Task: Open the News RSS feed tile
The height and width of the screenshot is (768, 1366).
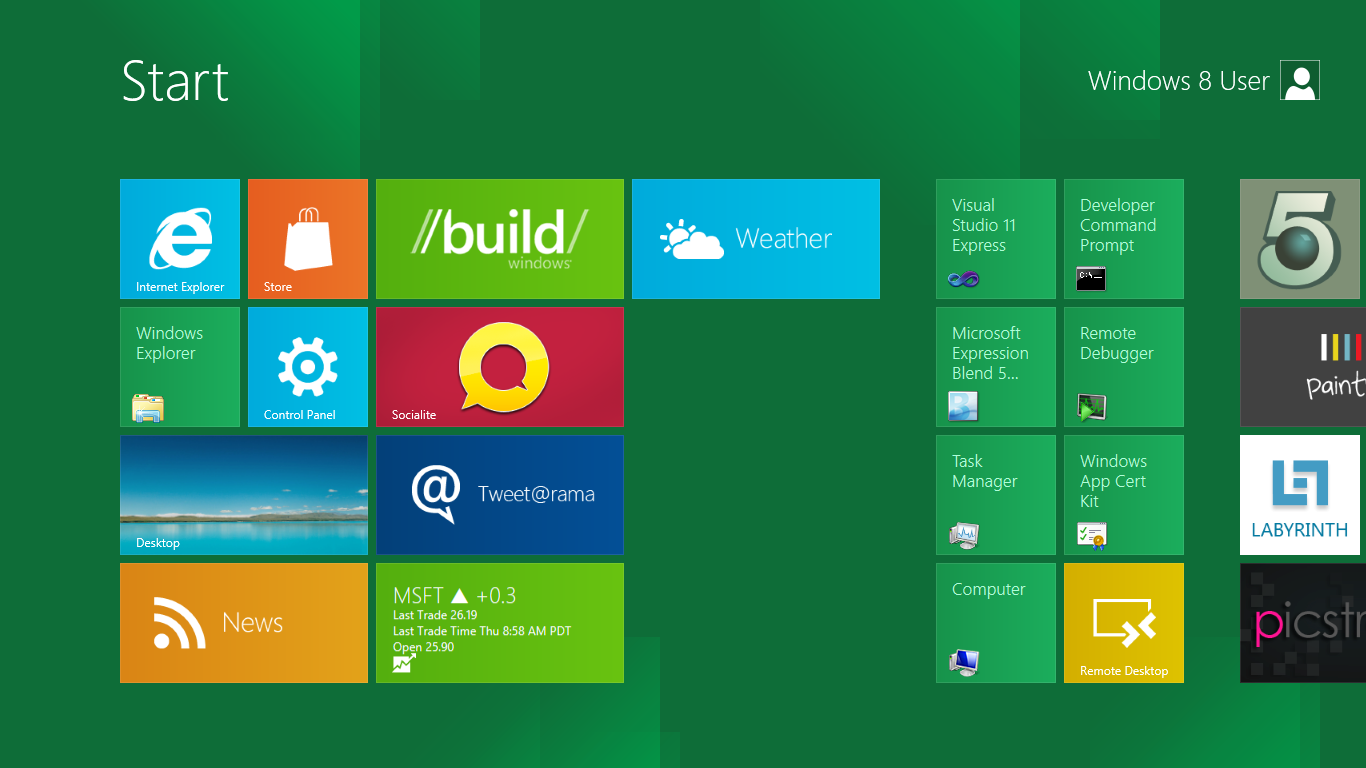Action: tap(244, 623)
